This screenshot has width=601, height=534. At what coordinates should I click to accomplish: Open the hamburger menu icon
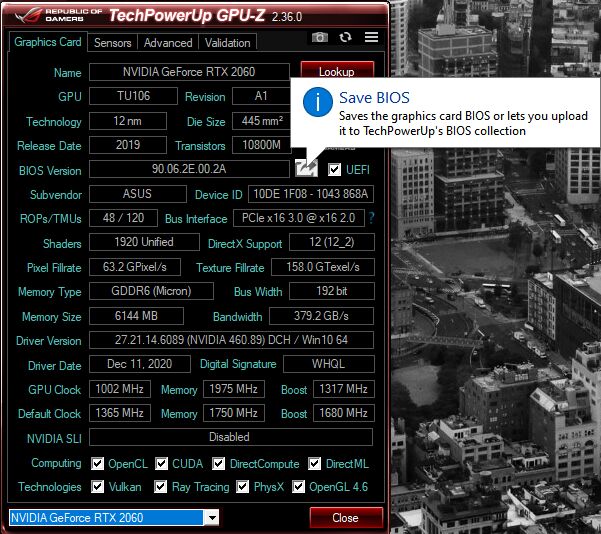(x=371, y=37)
